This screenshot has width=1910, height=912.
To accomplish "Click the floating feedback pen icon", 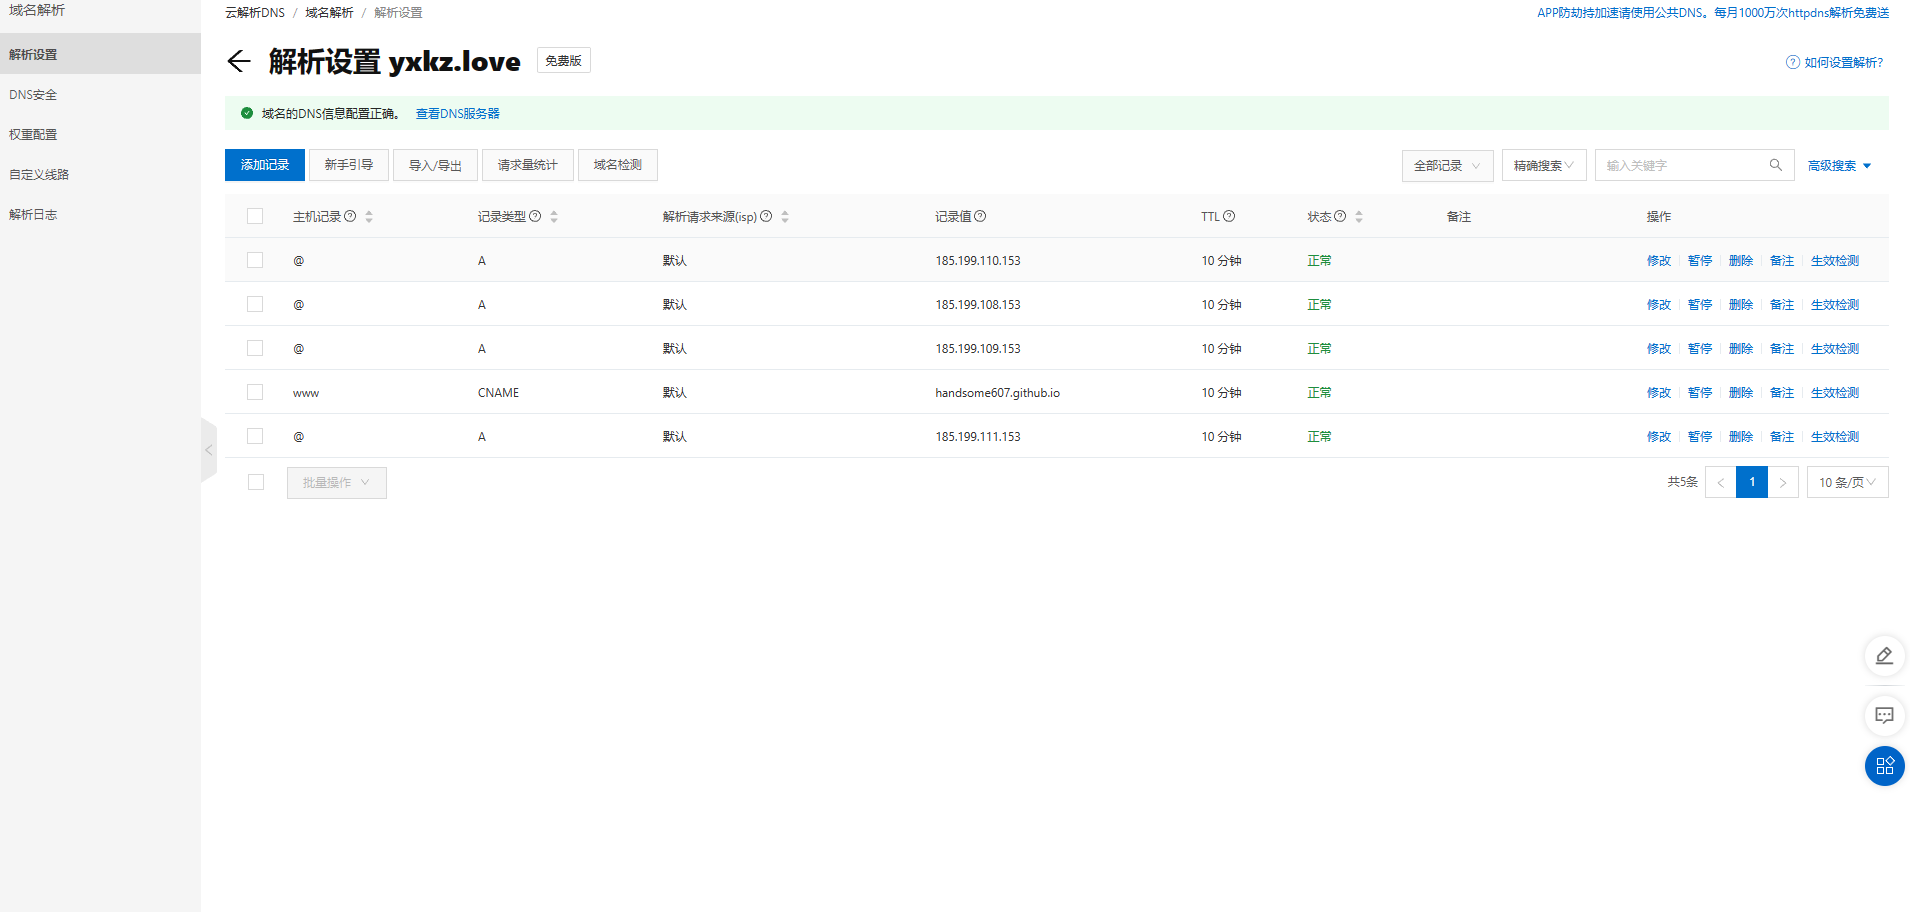I will (1884, 656).
